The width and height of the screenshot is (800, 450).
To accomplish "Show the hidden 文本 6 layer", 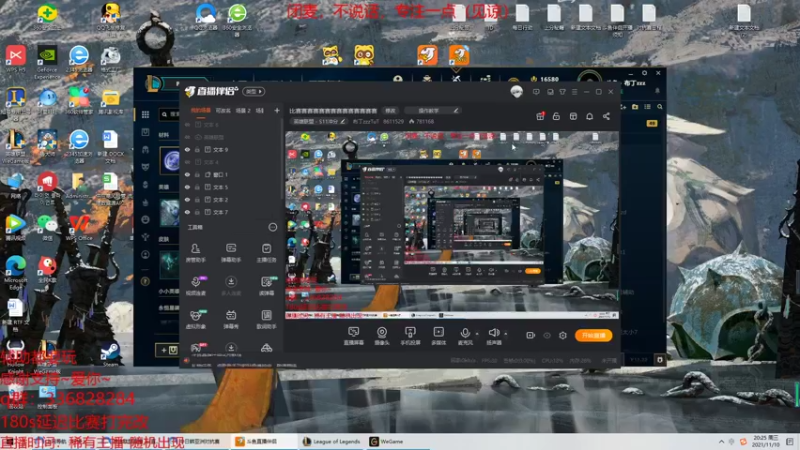I will (x=187, y=124).
